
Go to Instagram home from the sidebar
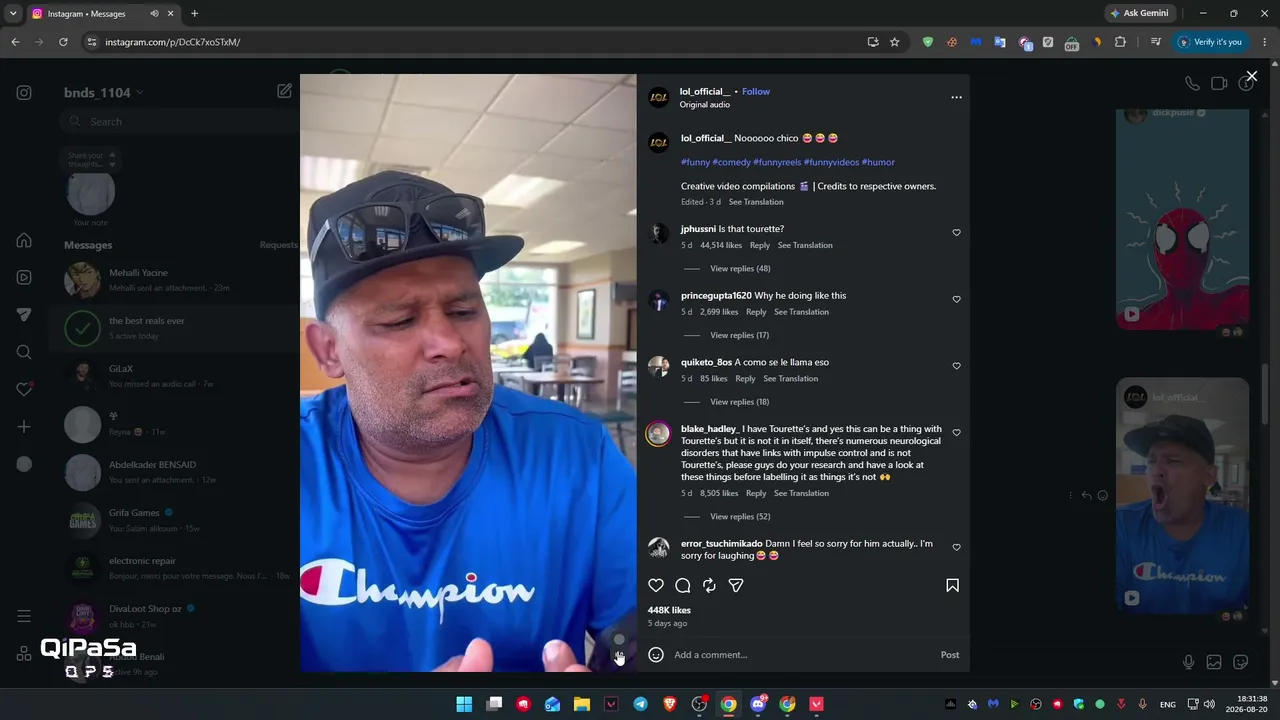(x=24, y=240)
